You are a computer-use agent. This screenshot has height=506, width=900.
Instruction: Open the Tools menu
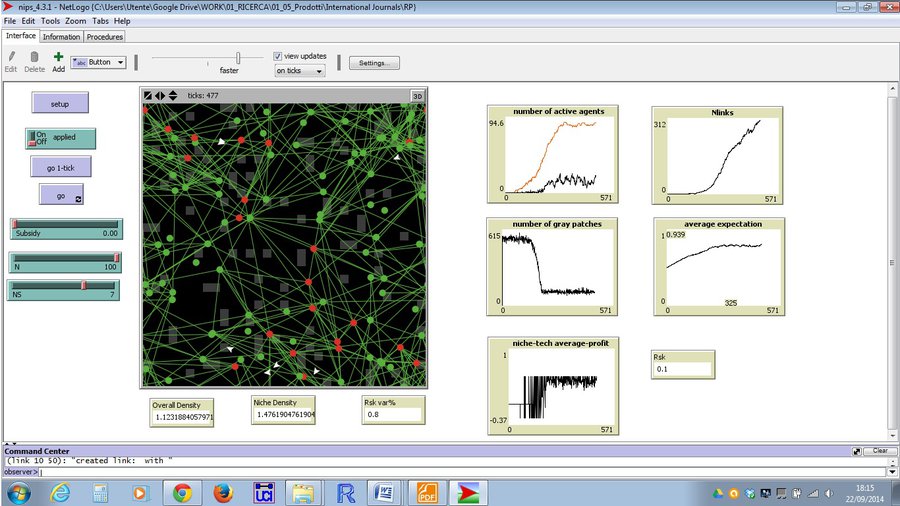pos(50,20)
